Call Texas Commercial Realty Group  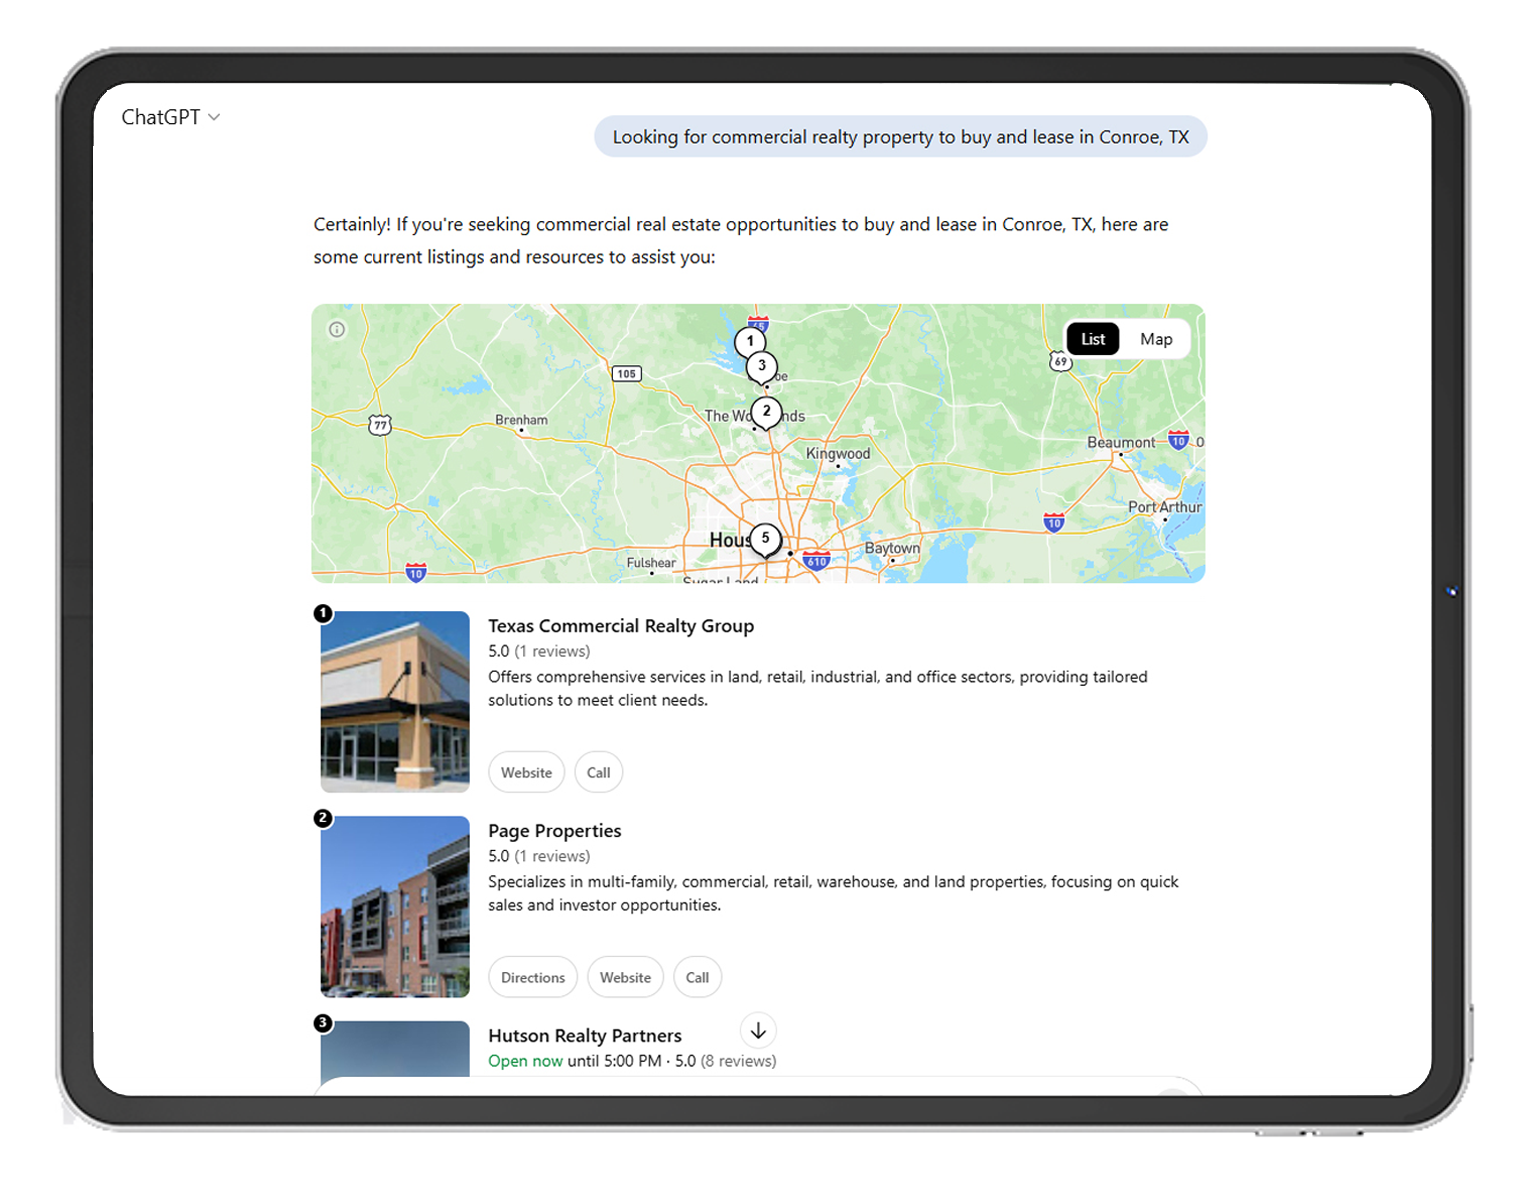click(598, 772)
